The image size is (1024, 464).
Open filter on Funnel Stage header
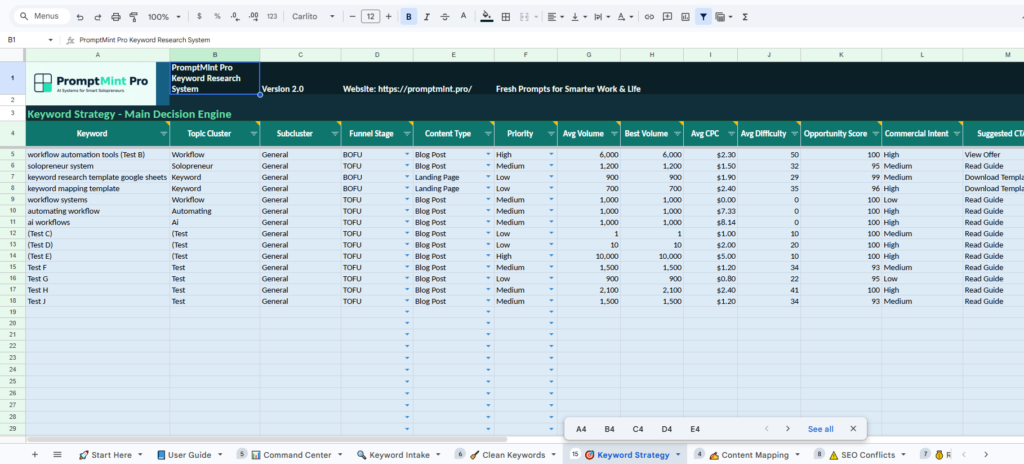click(408, 133)
